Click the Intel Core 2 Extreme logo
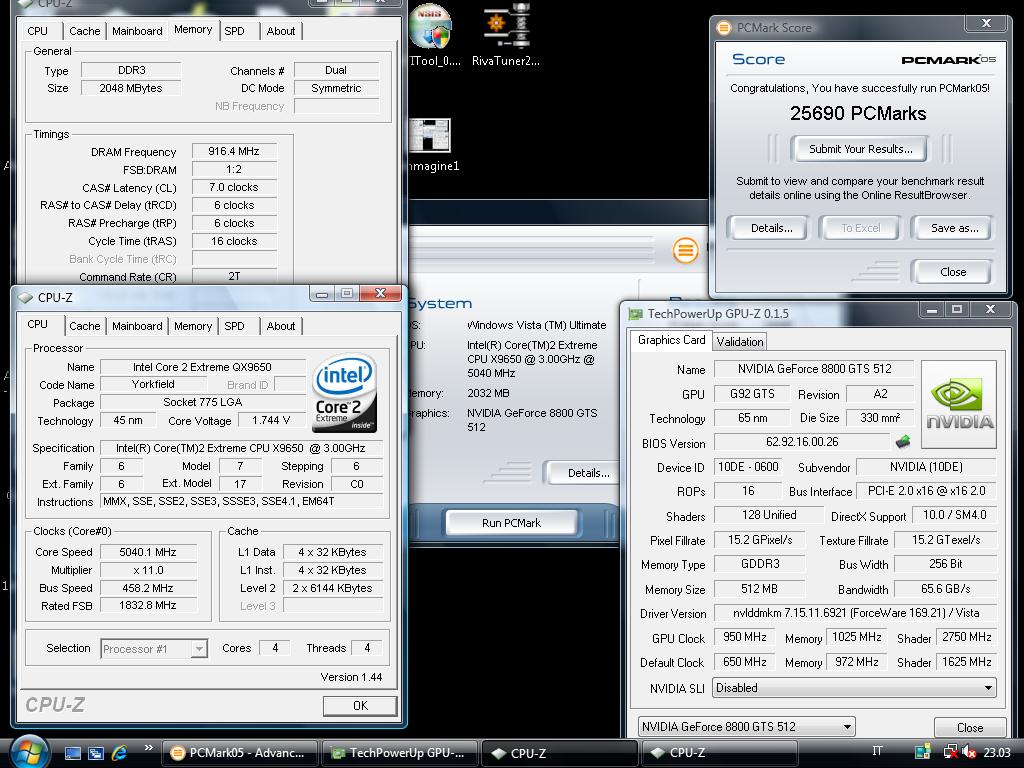 click(x=344, y=392)
